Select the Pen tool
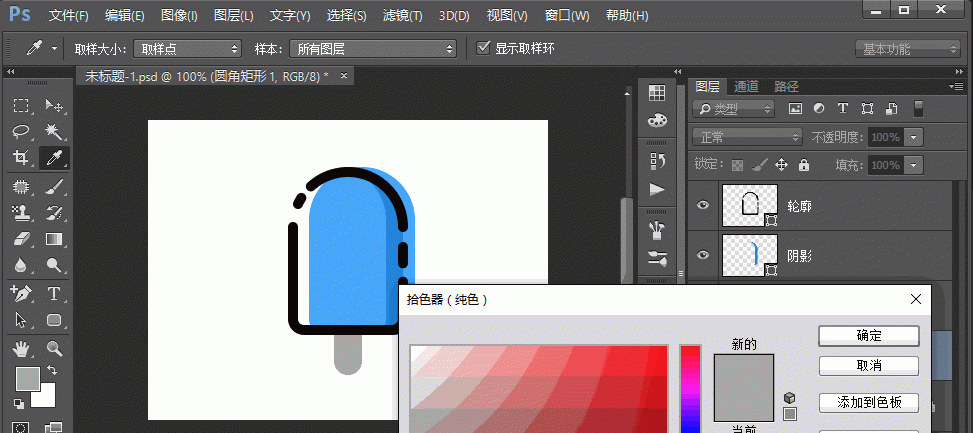The height and width of the screenshot is (433, 973). [21, 294]
